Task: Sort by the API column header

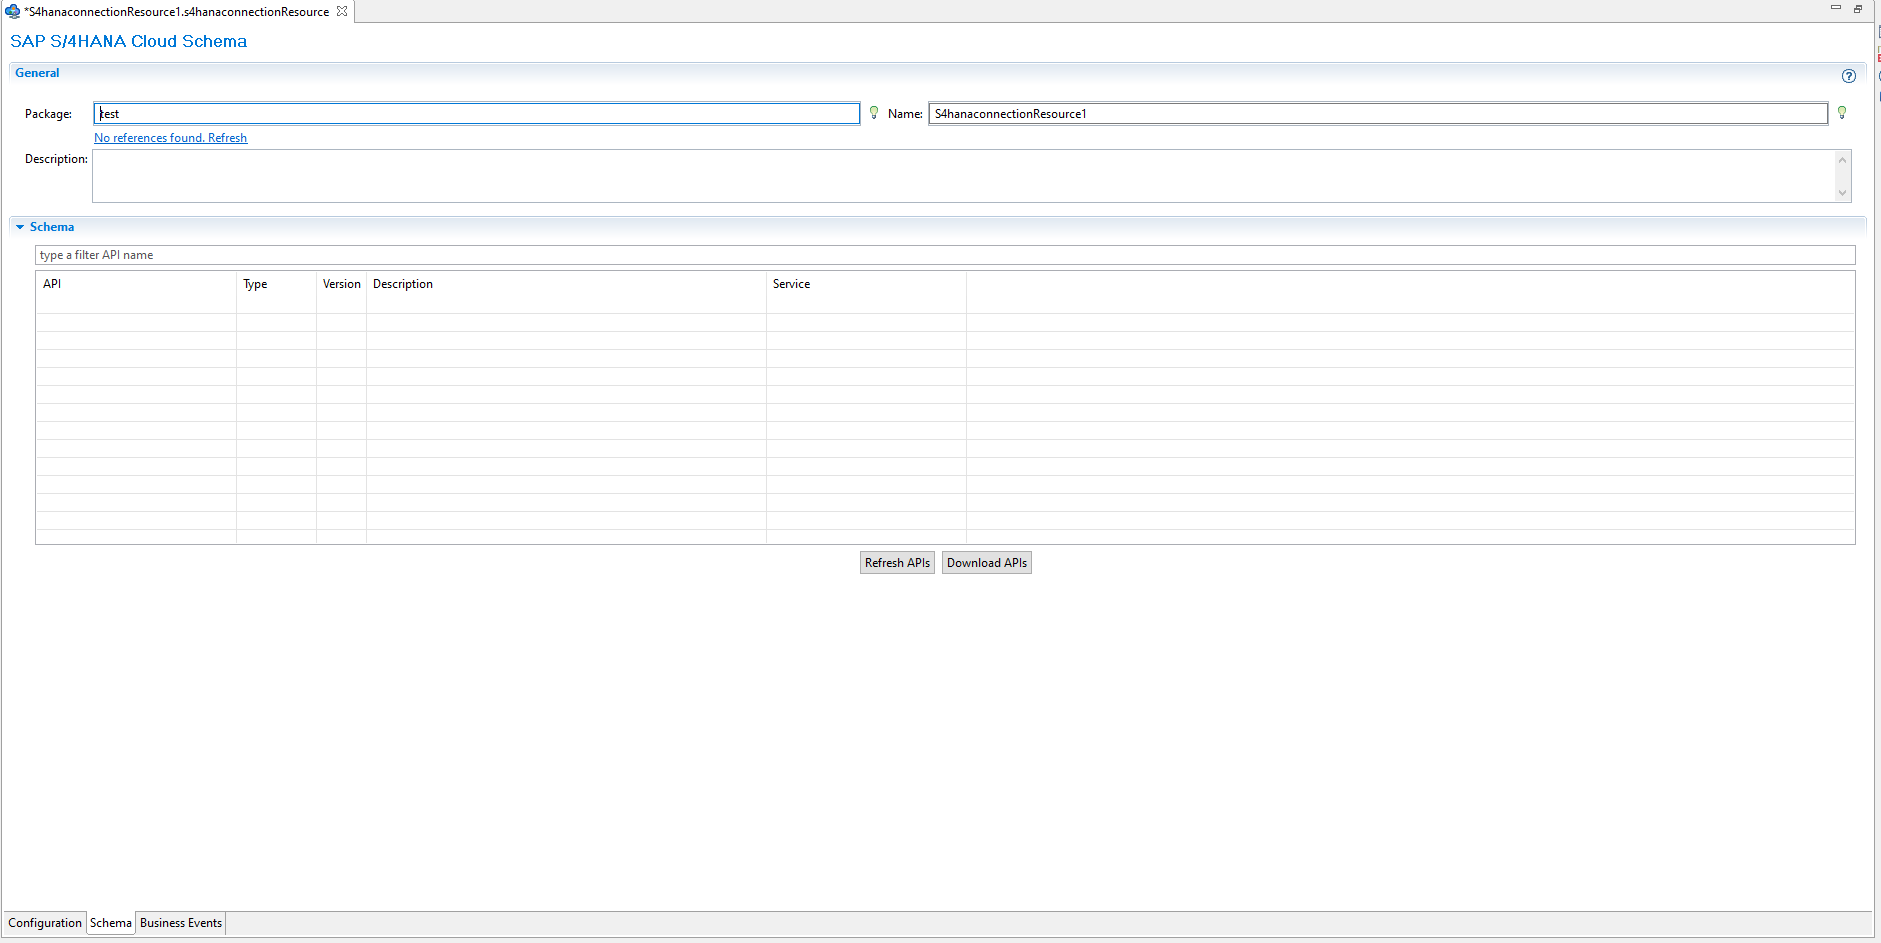Action: pos(136,284)
